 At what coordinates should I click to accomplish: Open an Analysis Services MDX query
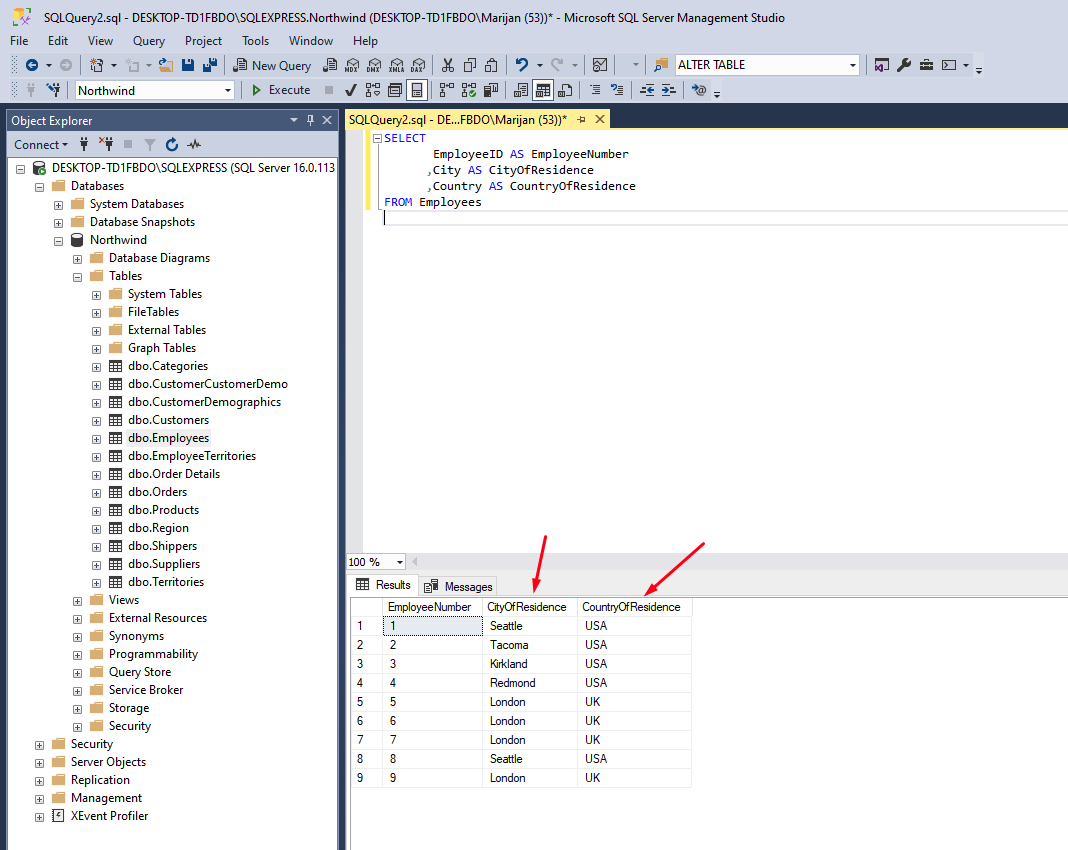[x=352, y=65]
